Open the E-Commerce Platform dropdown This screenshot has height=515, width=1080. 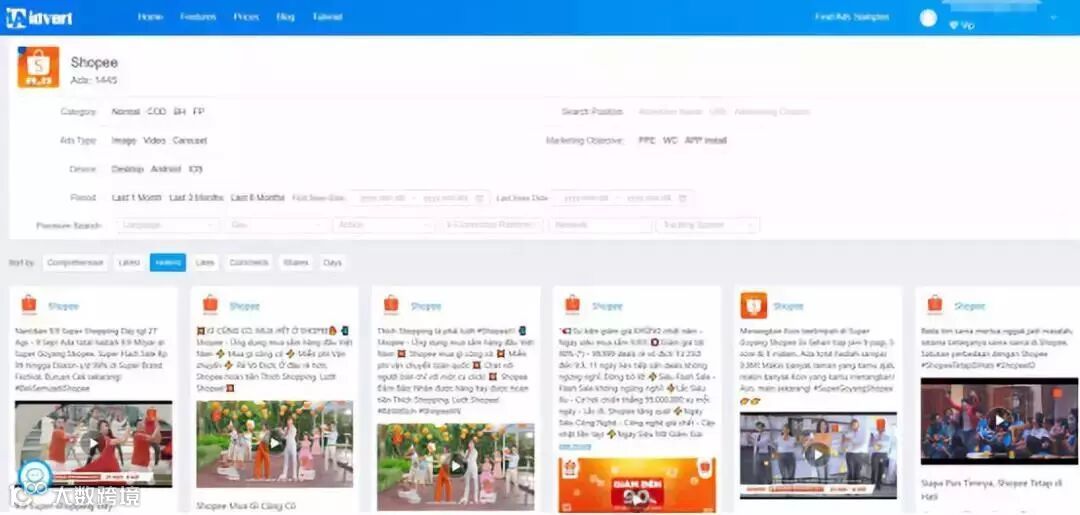point(492,225)
